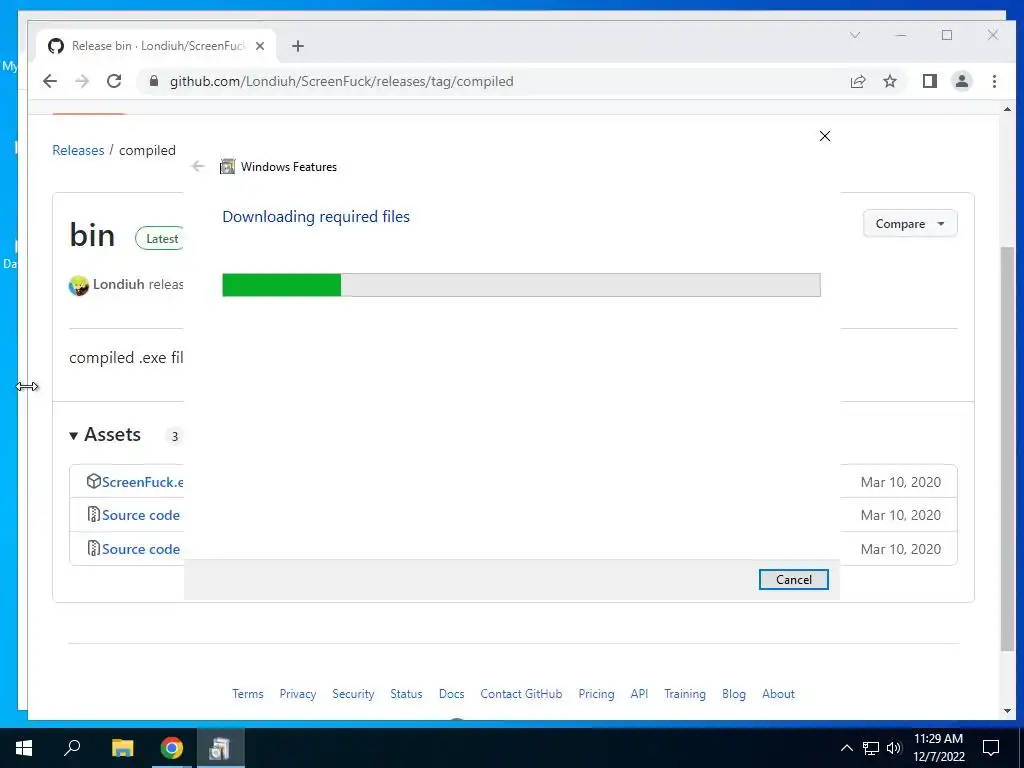Open the notification center
Viewport: 1024px width, 768px height.
(x=991, y=748)
